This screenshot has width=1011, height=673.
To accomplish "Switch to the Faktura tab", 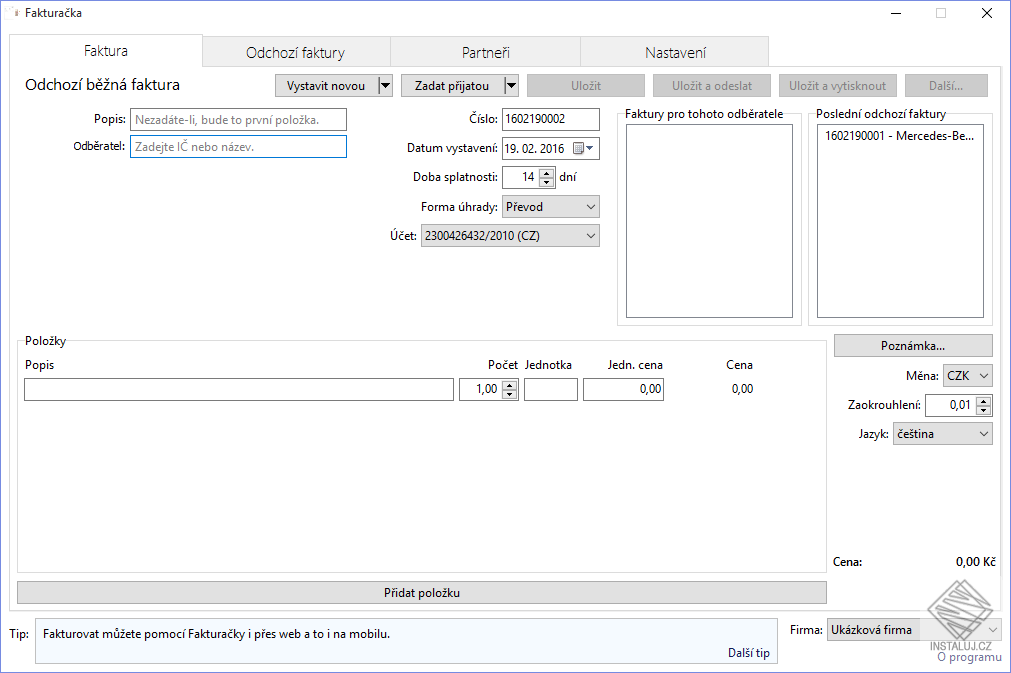I will pos(106,51).
